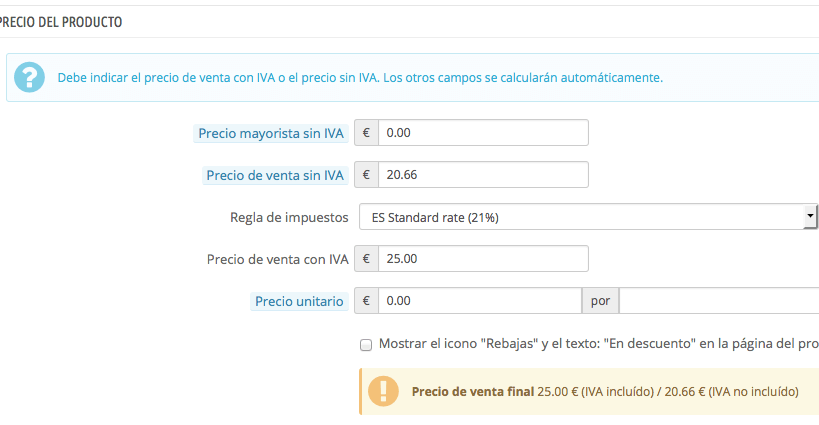The image size is (819, 425).
Task: Open the Regla de impuestos dropdown
Action: (x=588, y=217)
